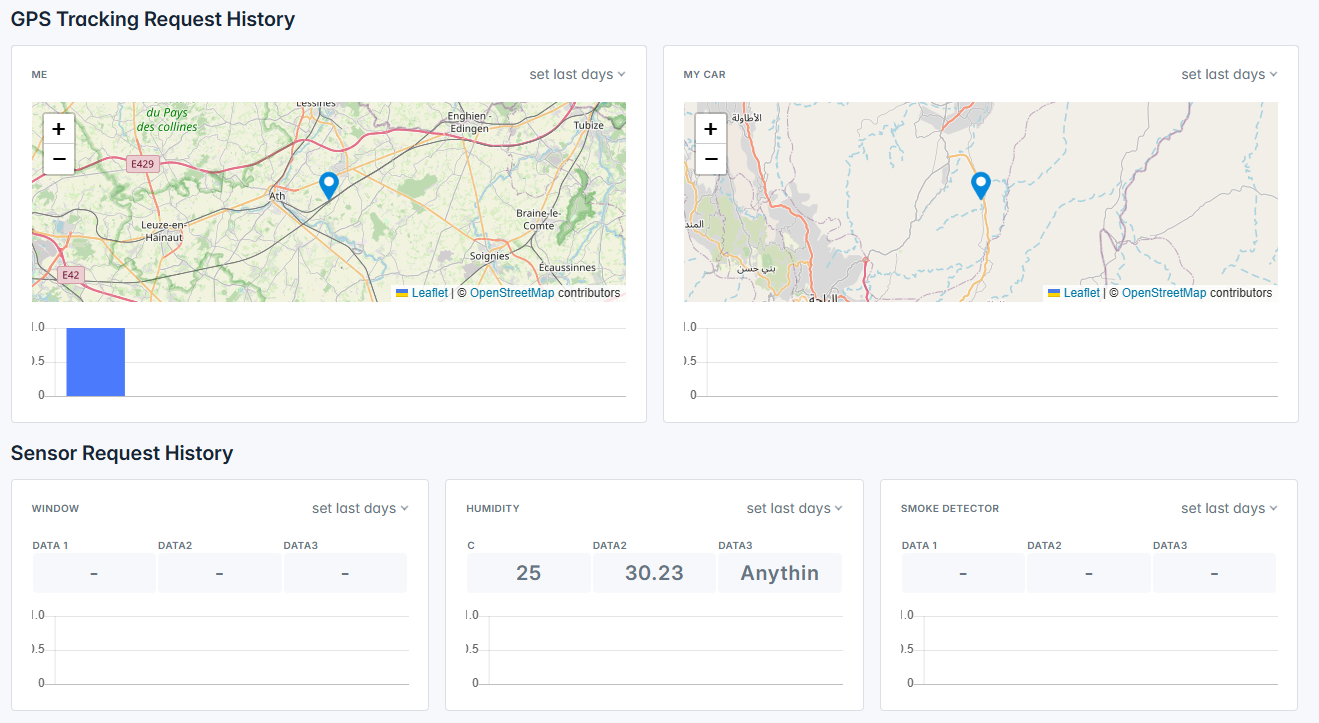1319x723 pixels.
Task: Zoom out on the MY CAR map
Action: [x=711, y=159]
